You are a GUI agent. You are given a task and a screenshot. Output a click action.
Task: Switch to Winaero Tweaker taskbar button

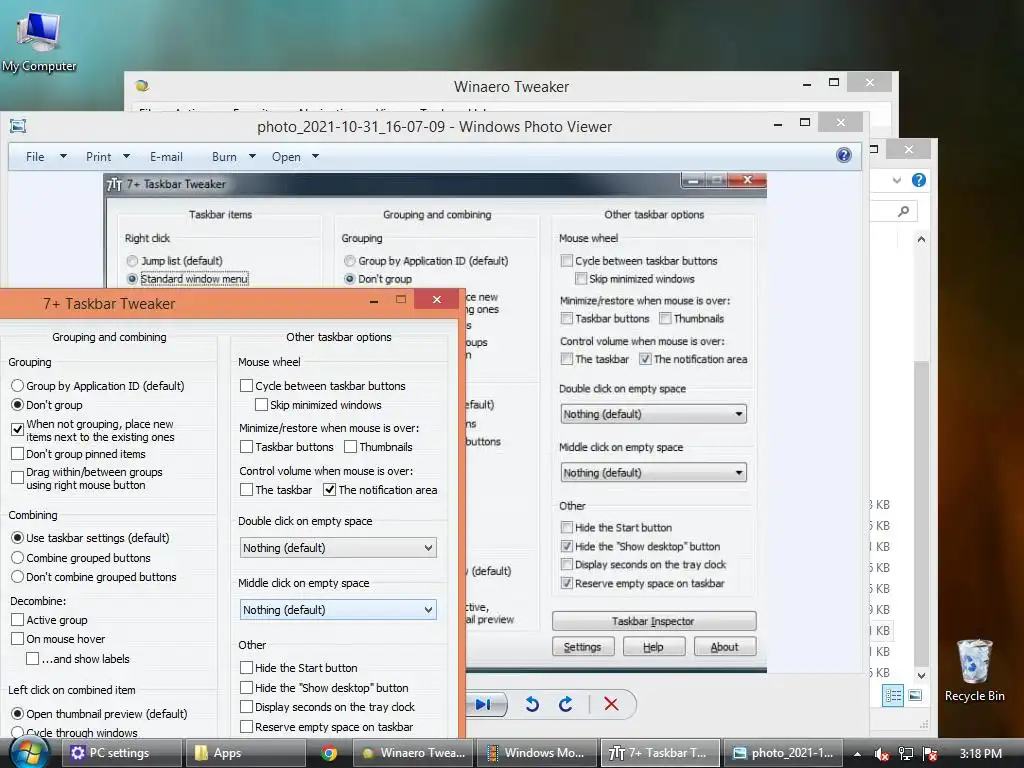pos(414,753)
